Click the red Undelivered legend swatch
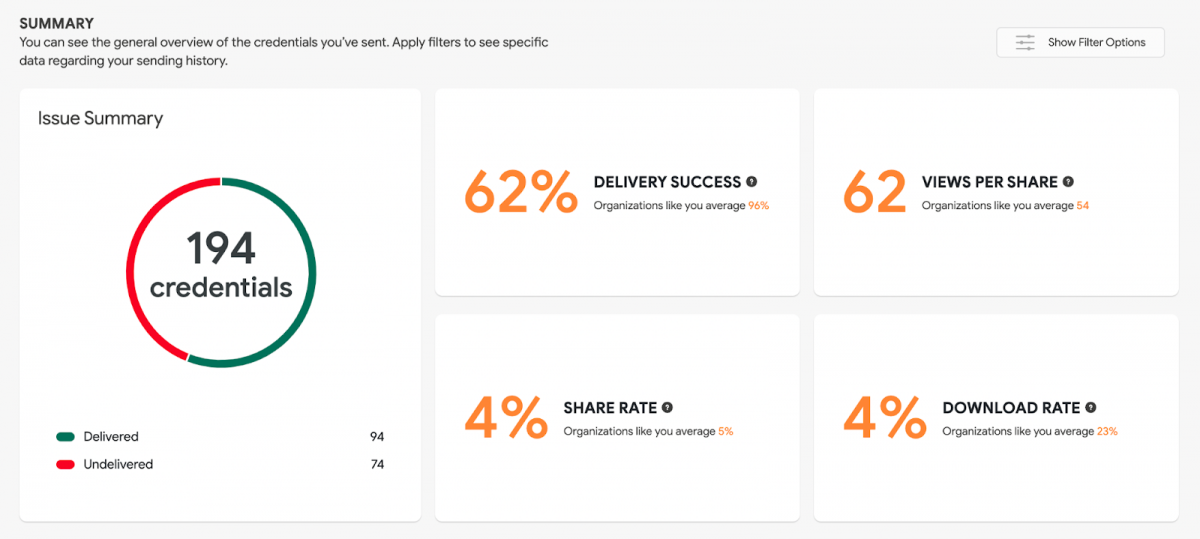The width and height of the screenshot is (1200, 539). click(66, 464)
